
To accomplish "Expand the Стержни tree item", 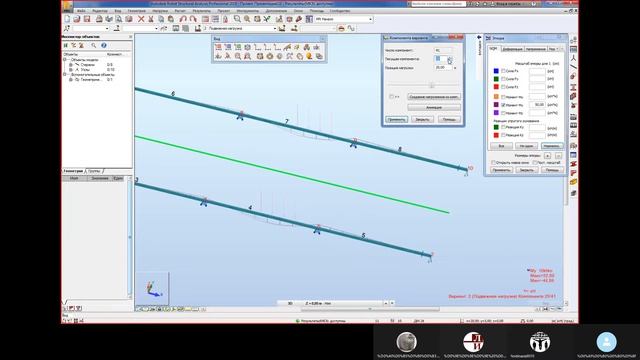I will (x=71, y=64).
